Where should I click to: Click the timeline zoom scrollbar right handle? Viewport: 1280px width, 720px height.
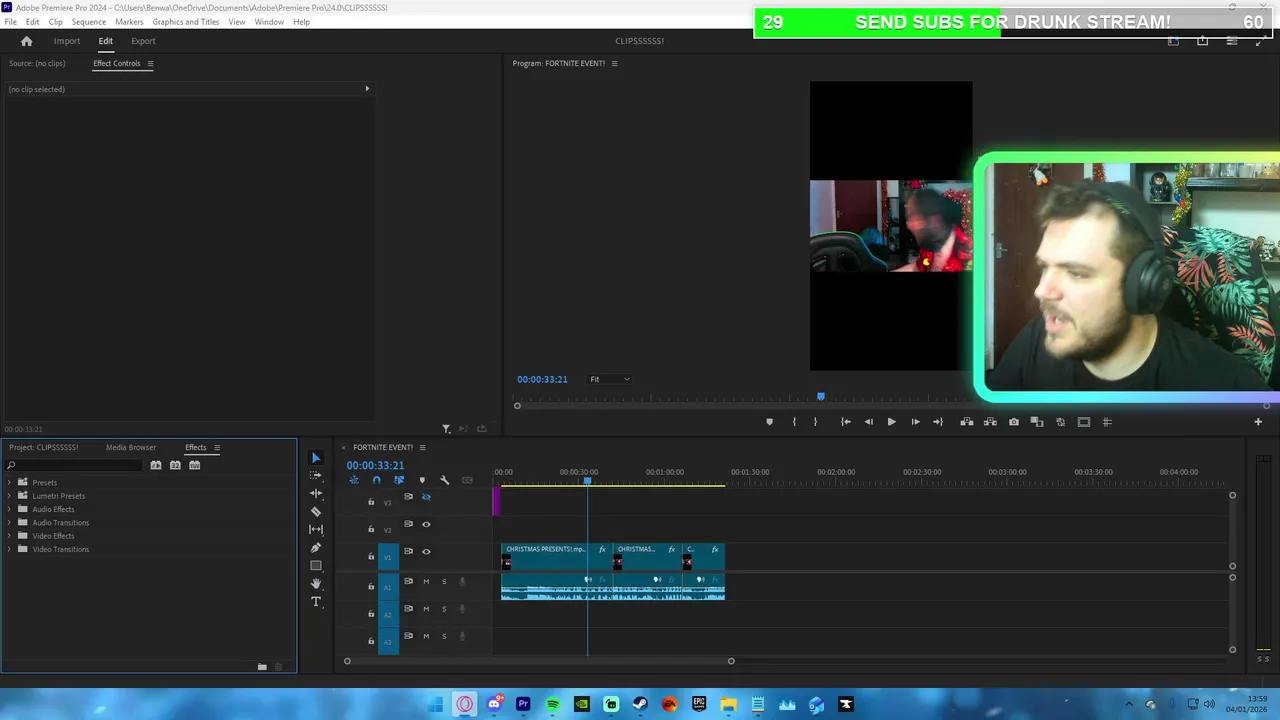click(x=731, y=661)
